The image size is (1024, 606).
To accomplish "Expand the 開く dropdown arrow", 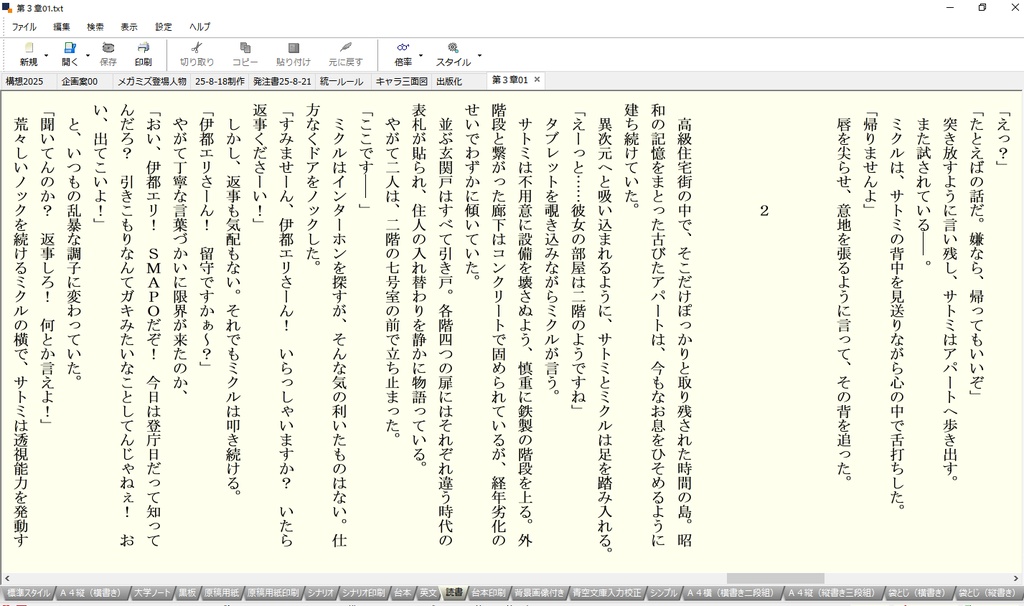I will click(x=88, y=56).
